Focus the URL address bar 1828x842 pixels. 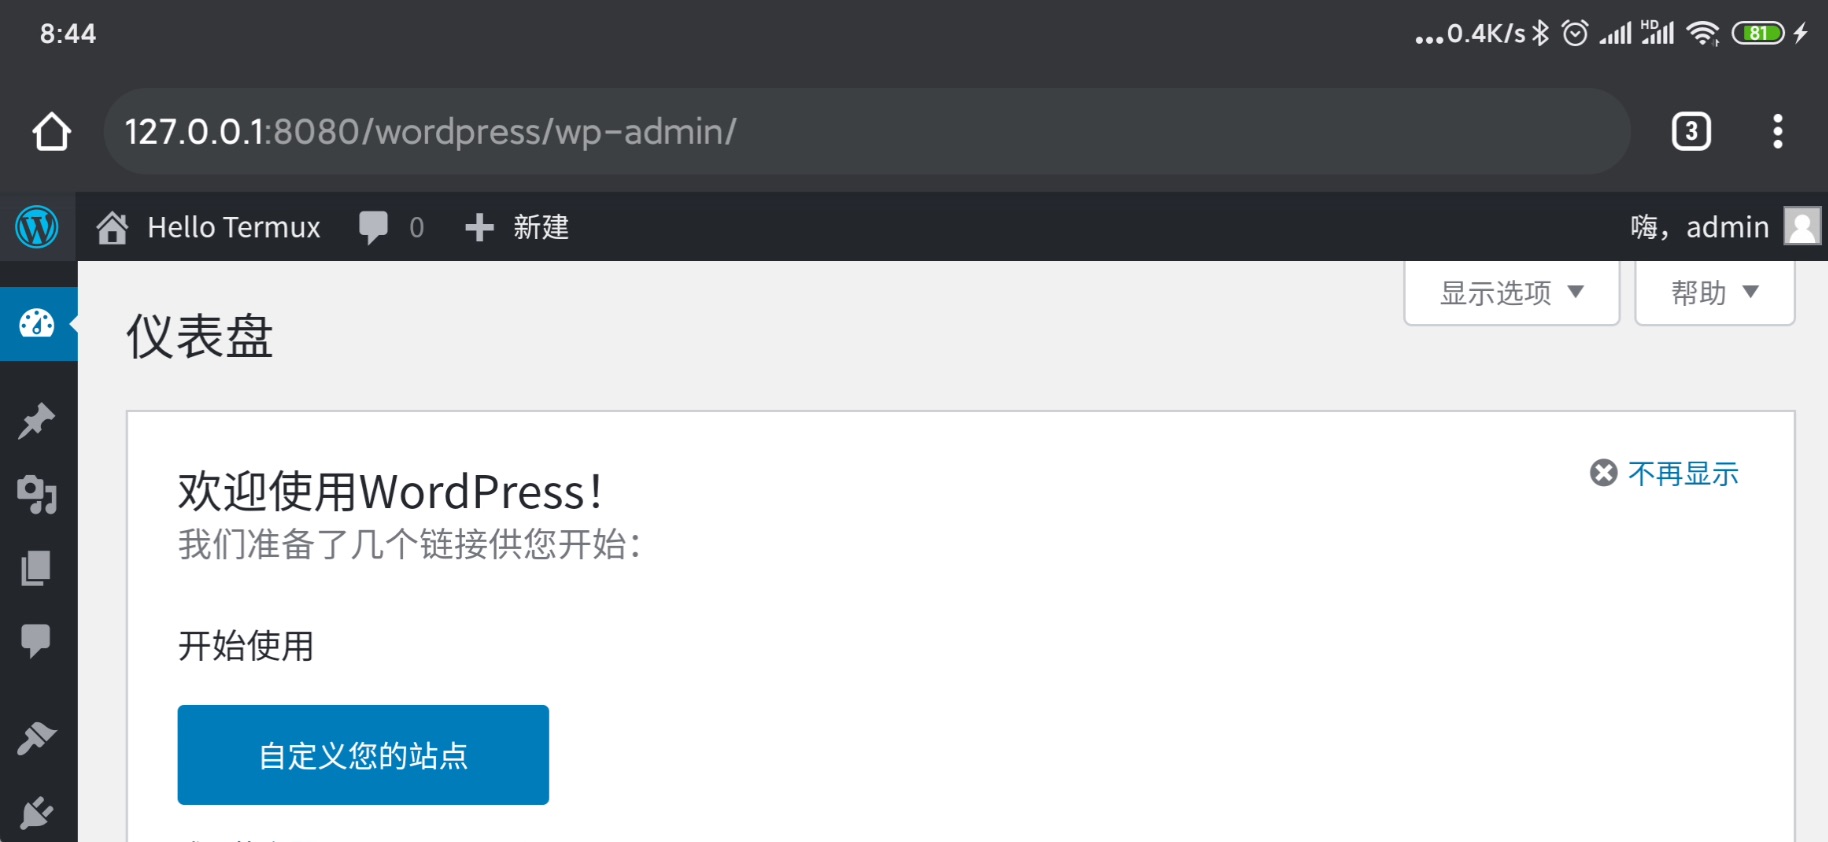pos(867,131)
